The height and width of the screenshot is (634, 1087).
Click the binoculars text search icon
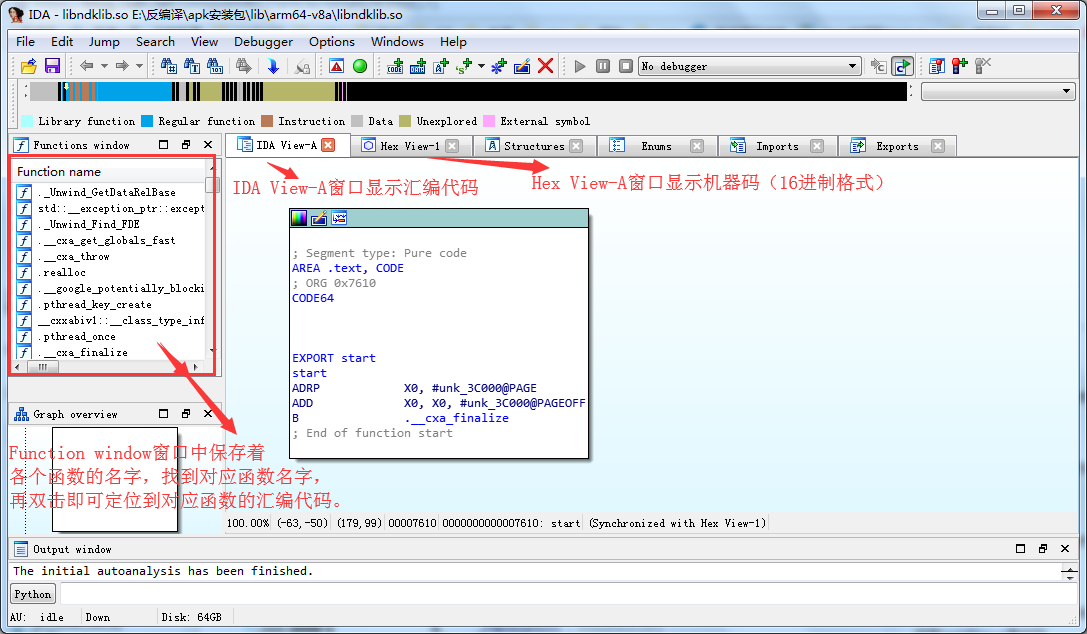click(192, 66)
